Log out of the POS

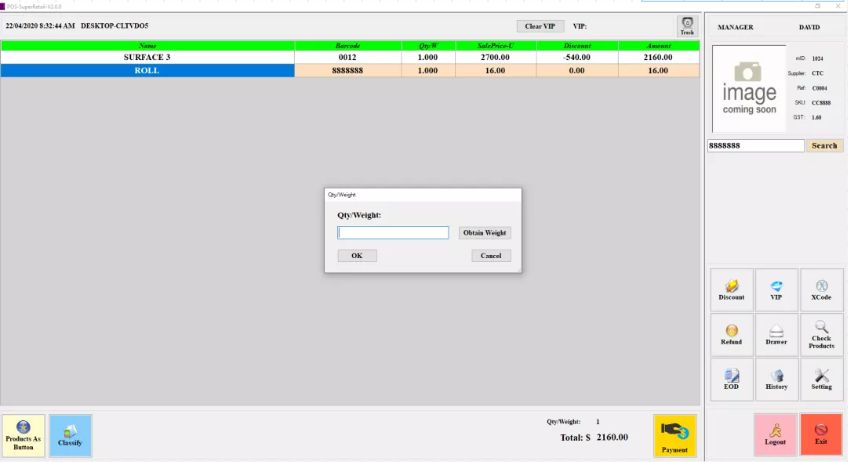775,434
